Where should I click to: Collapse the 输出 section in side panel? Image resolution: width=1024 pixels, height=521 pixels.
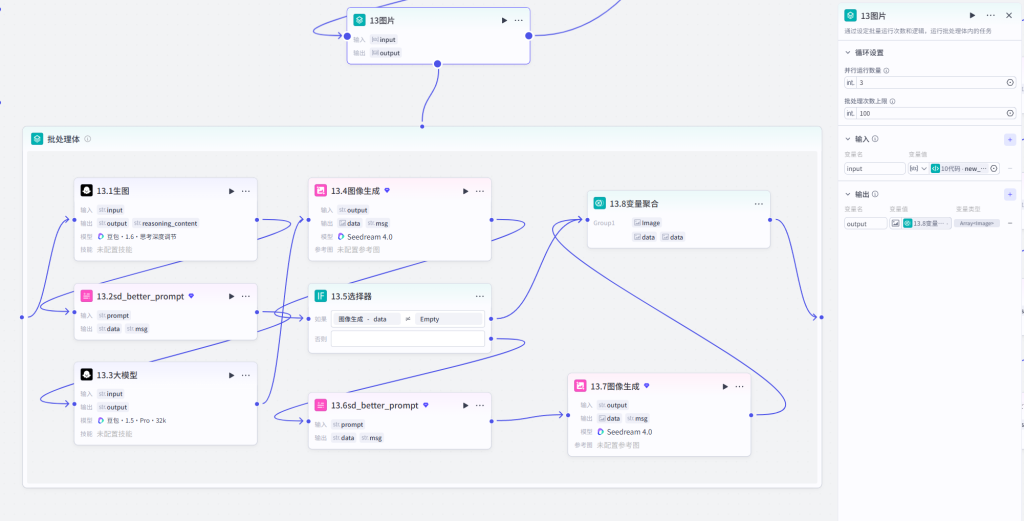pyautogui.click(x=848, y=195)
